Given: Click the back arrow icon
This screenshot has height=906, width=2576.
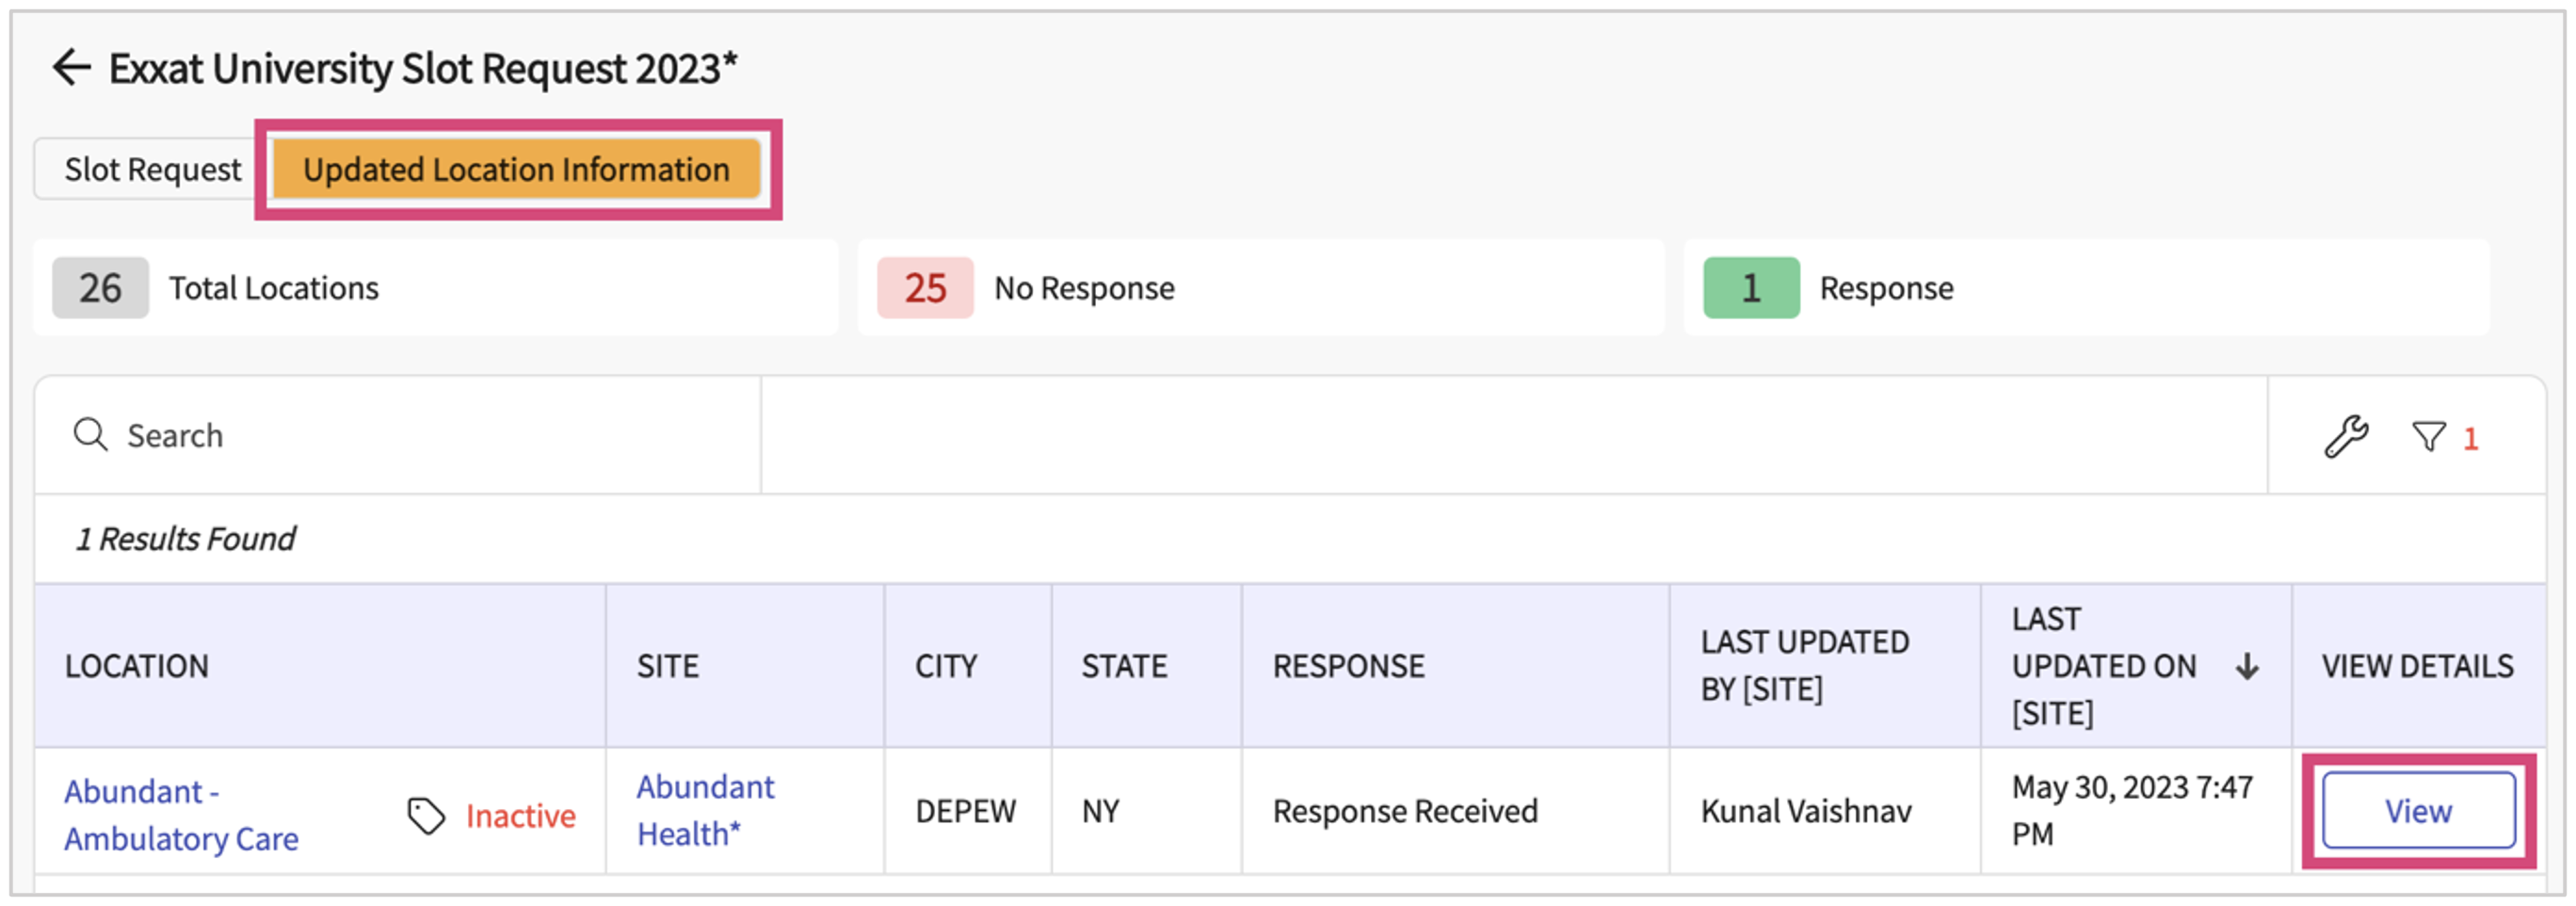Looking at the screenshot, I should (x=71, y=68).
